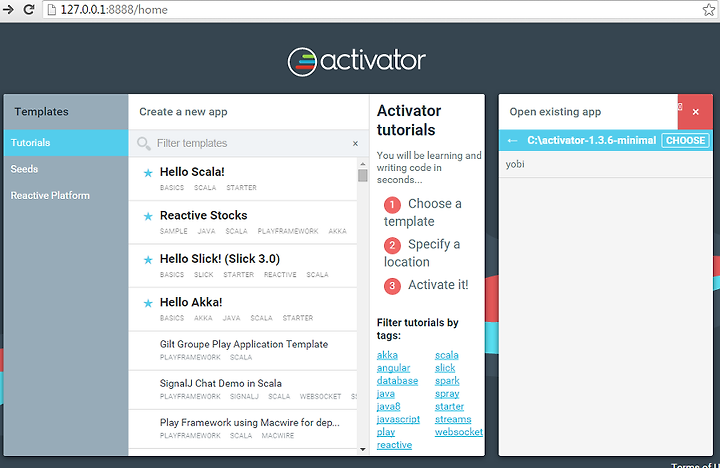720x468 pixels.
Task: Click SAMPLE tag under Reactive Stocks
Action: point(173,231)
